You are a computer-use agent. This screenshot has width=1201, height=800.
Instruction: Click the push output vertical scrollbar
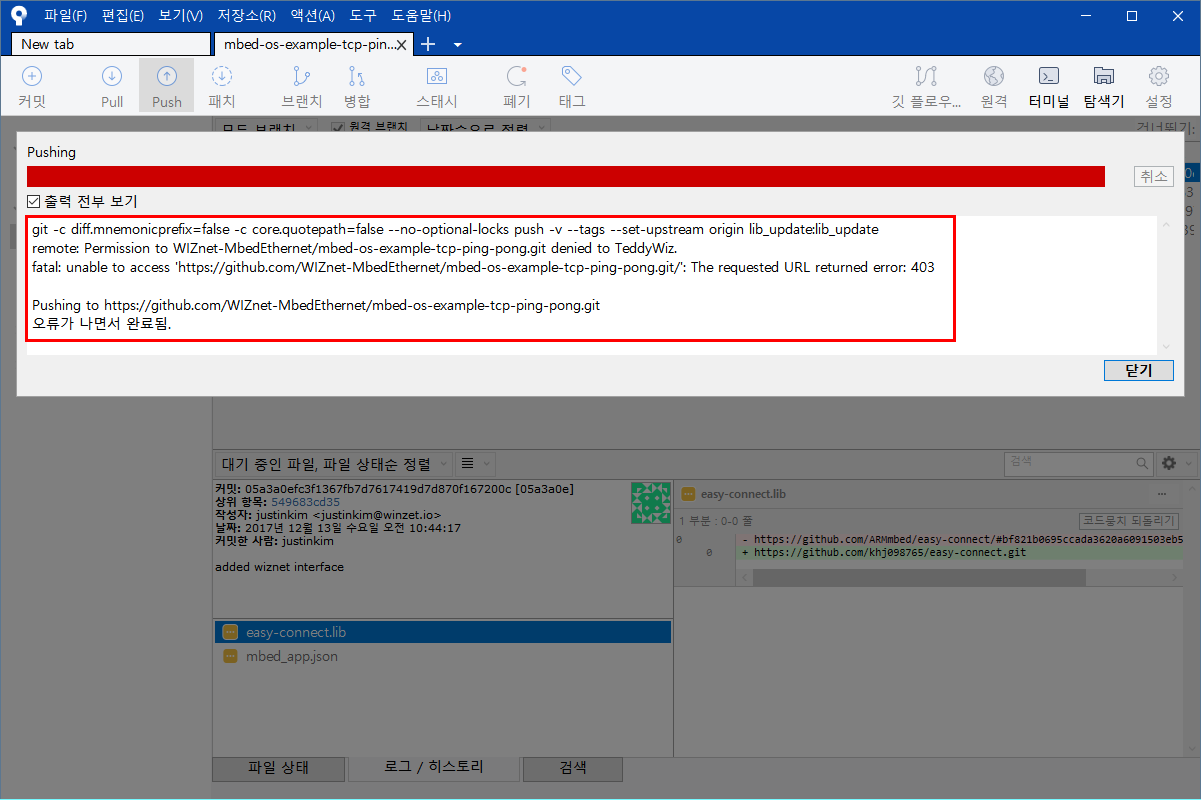click(x=1165, y=285)
